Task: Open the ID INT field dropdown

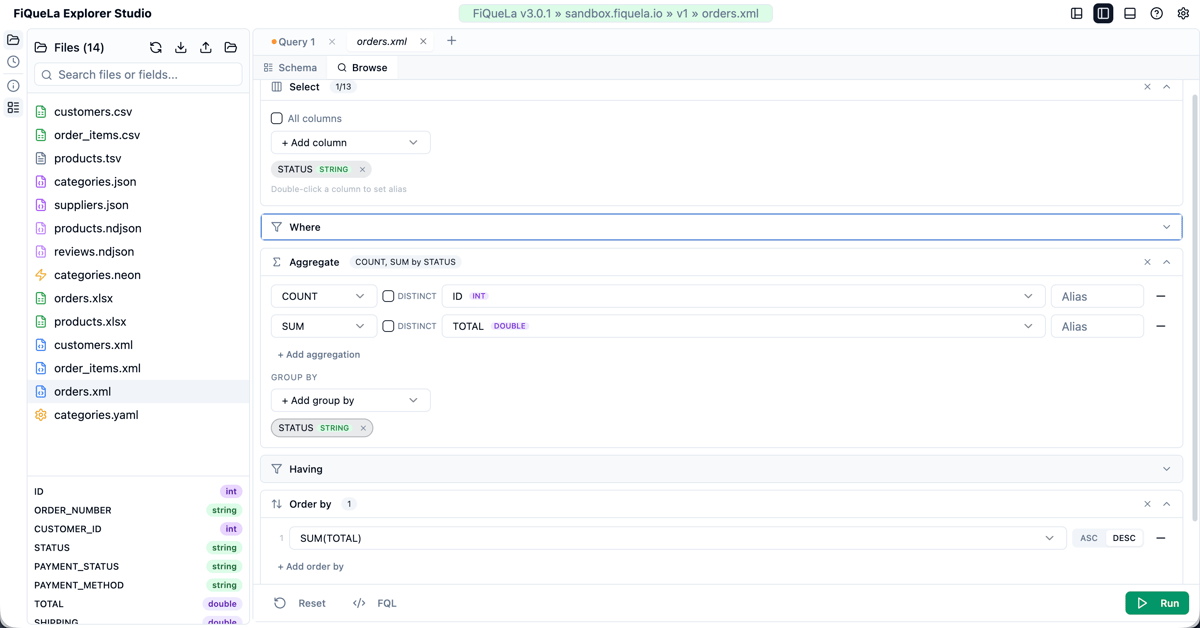Action: (x=743, y=296)
